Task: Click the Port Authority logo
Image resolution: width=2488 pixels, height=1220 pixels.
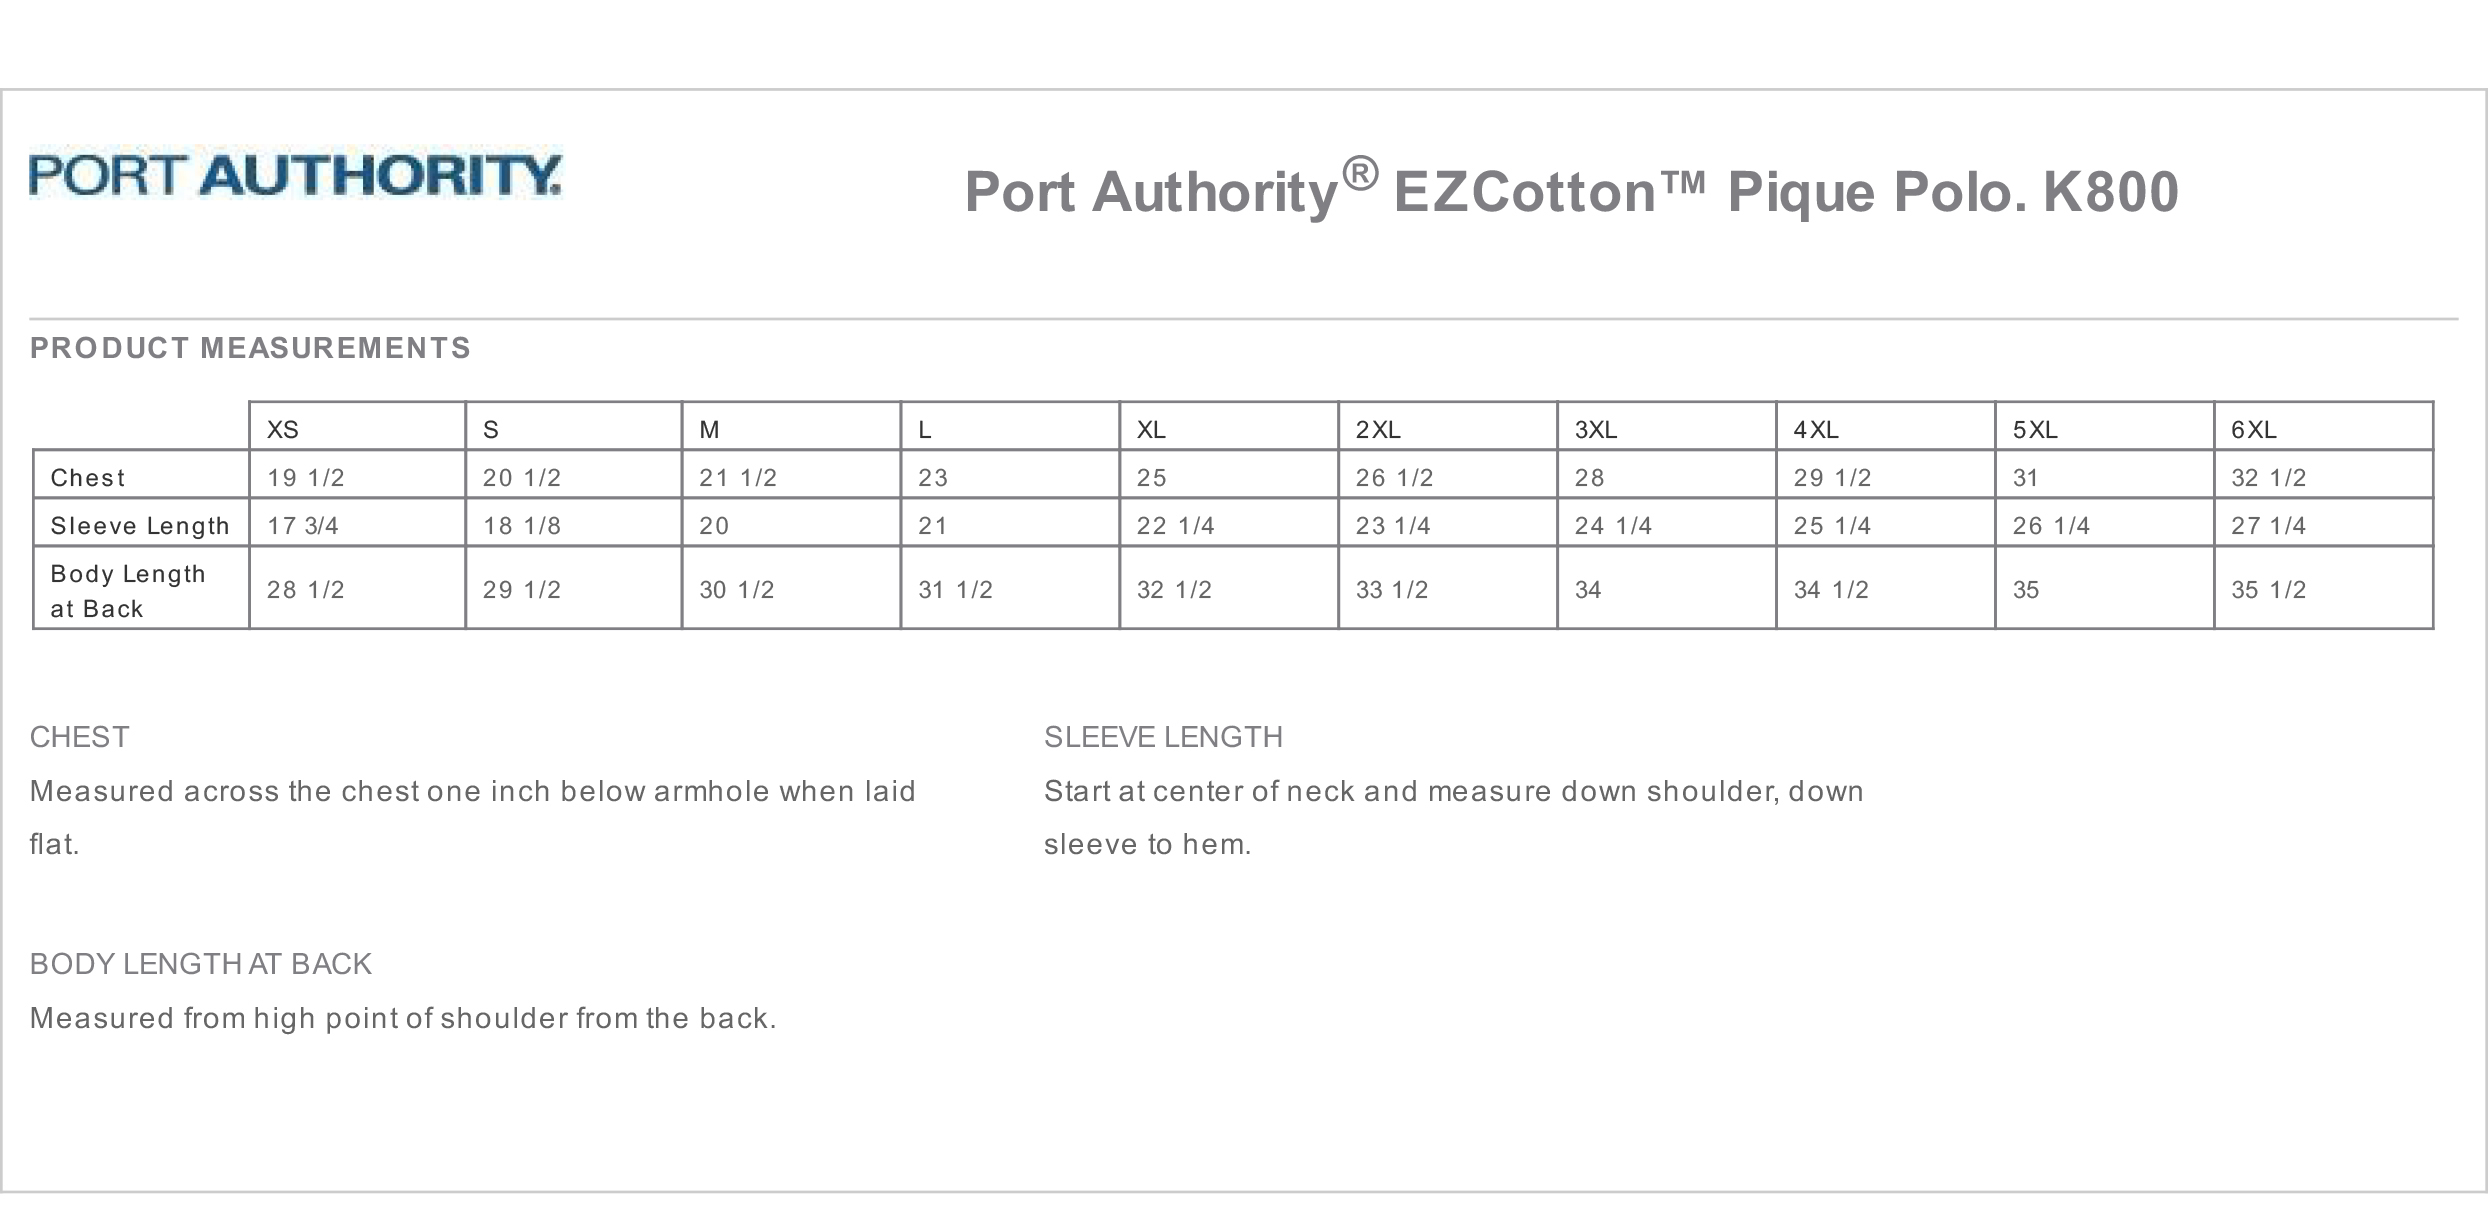Action: [295, 175]
